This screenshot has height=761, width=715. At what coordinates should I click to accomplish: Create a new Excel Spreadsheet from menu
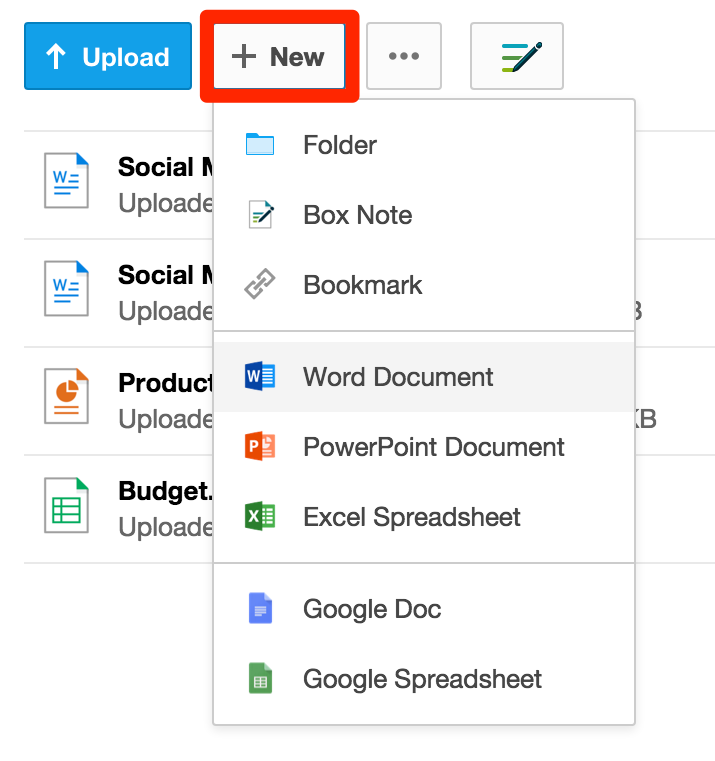click(411, 517)
